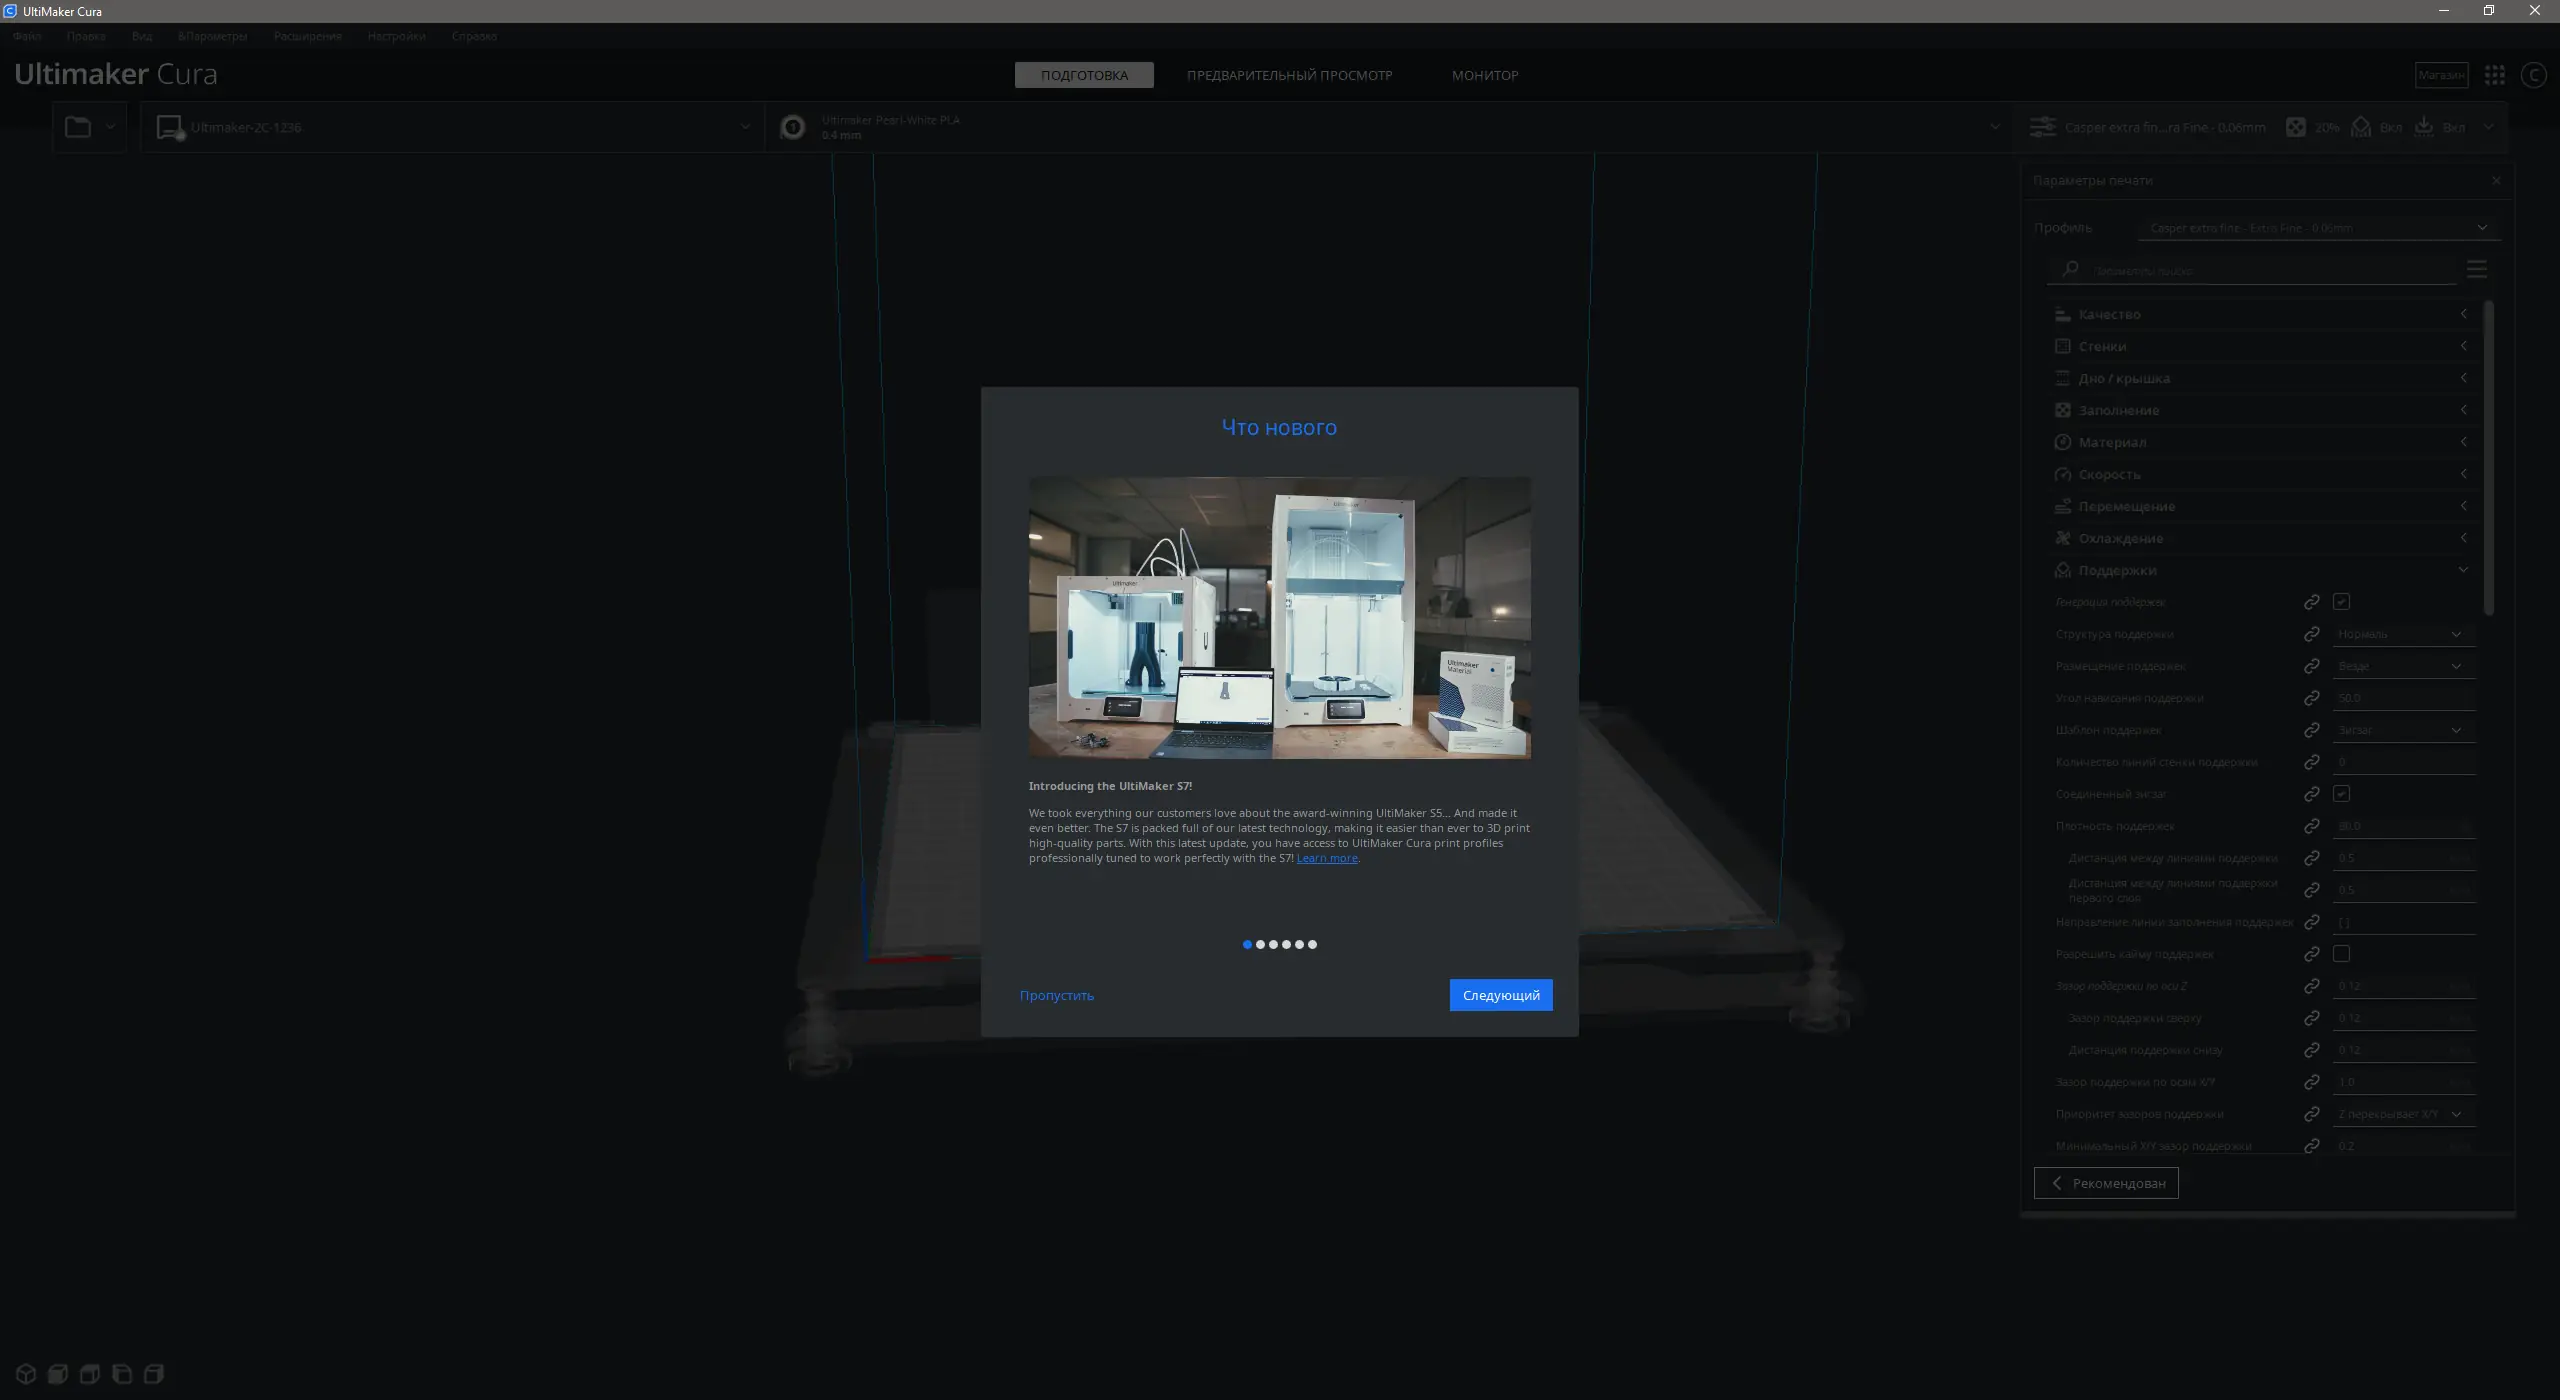Viewport: 2560px width, 1400px height.
Task: Open the Монитор tab
Action: tap(1485, 75)
